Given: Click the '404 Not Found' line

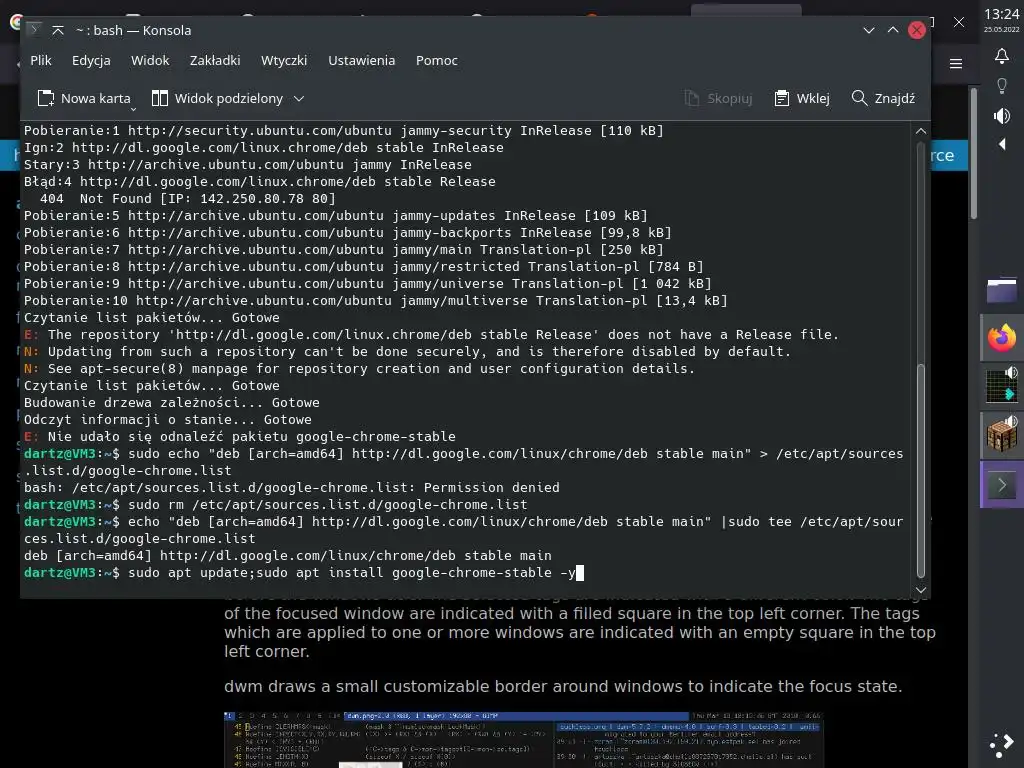Looking at the screenshot, I should 187,199.
